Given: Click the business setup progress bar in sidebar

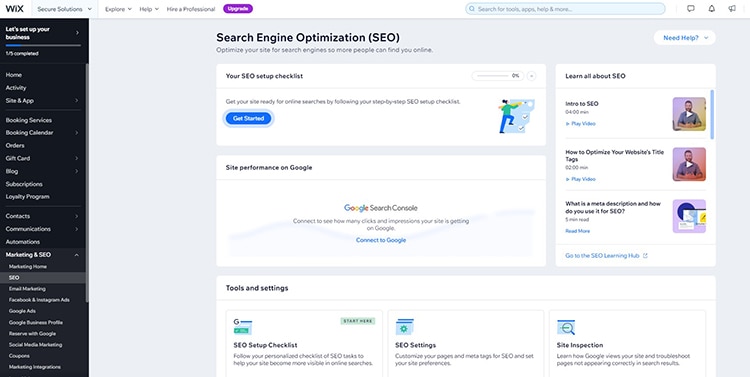Looking at the screenshot, I should pos(43,45).
